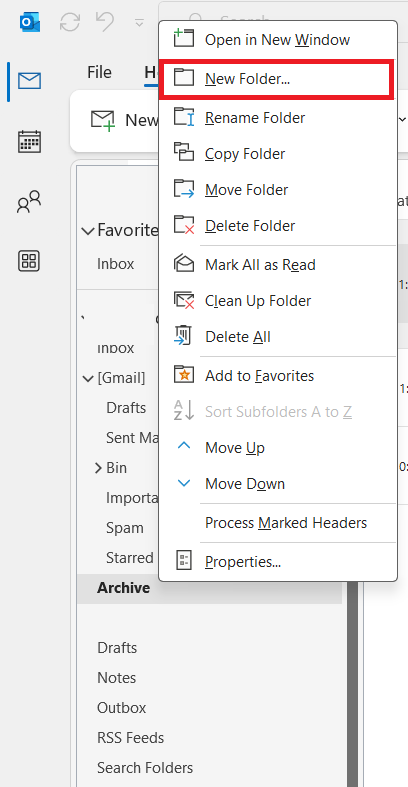
Task: Click the Move Up chevron icon
Action: [x=184, y=445]
